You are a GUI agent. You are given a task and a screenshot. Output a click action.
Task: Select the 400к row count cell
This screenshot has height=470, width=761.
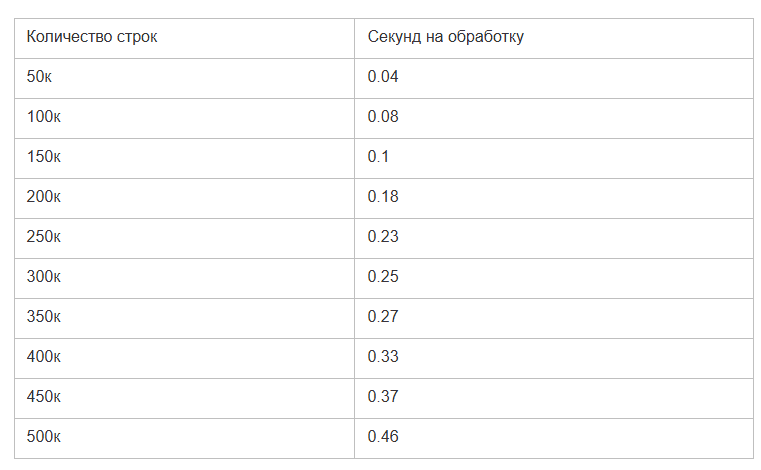44,357
